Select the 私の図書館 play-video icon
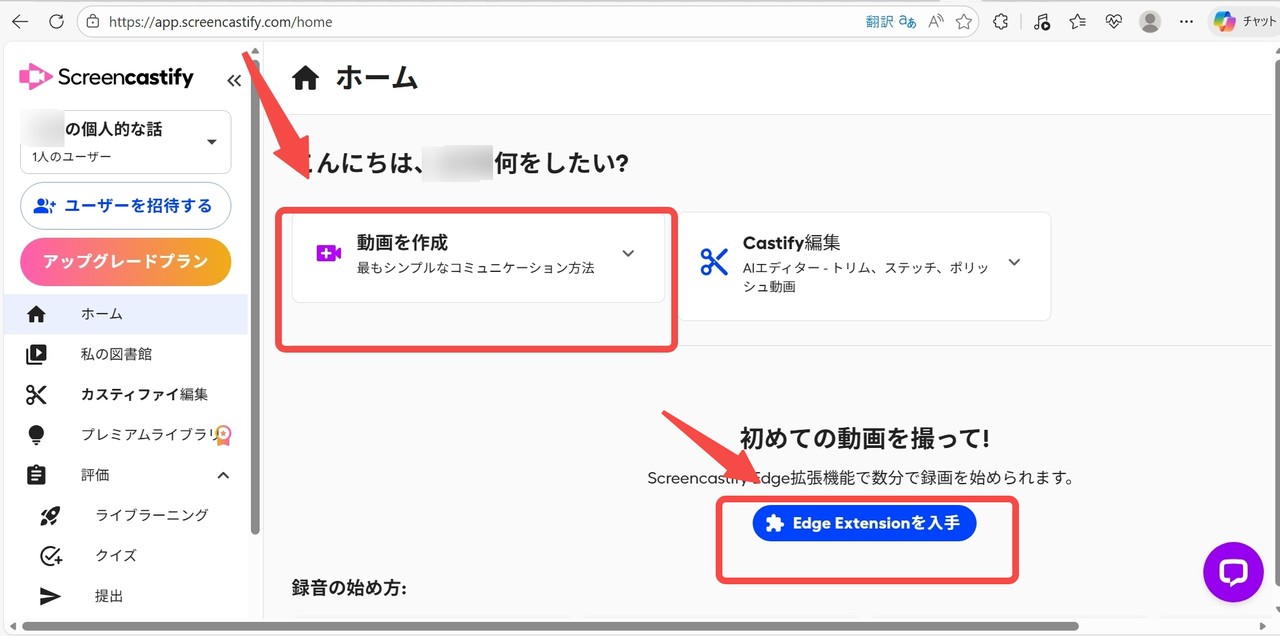 (36, 353)
